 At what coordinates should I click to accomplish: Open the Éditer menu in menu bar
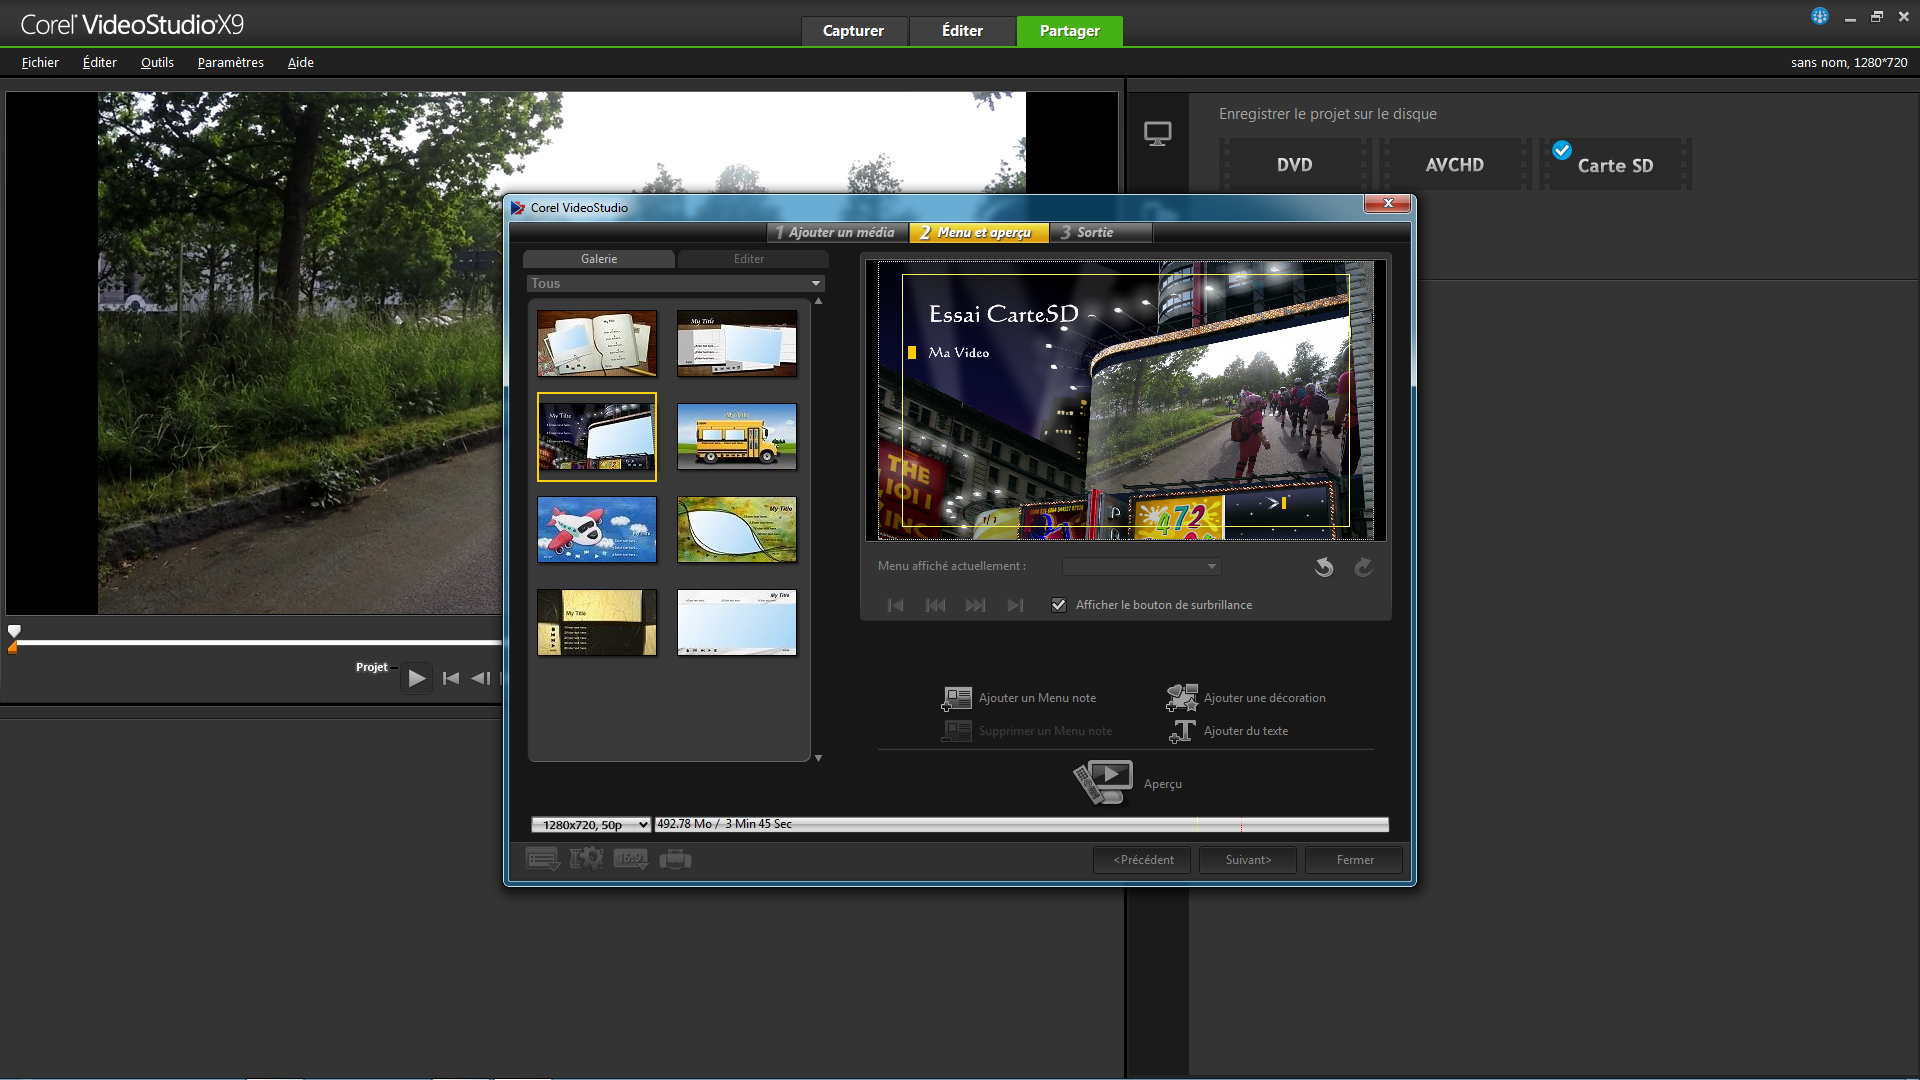coord(100,62)
